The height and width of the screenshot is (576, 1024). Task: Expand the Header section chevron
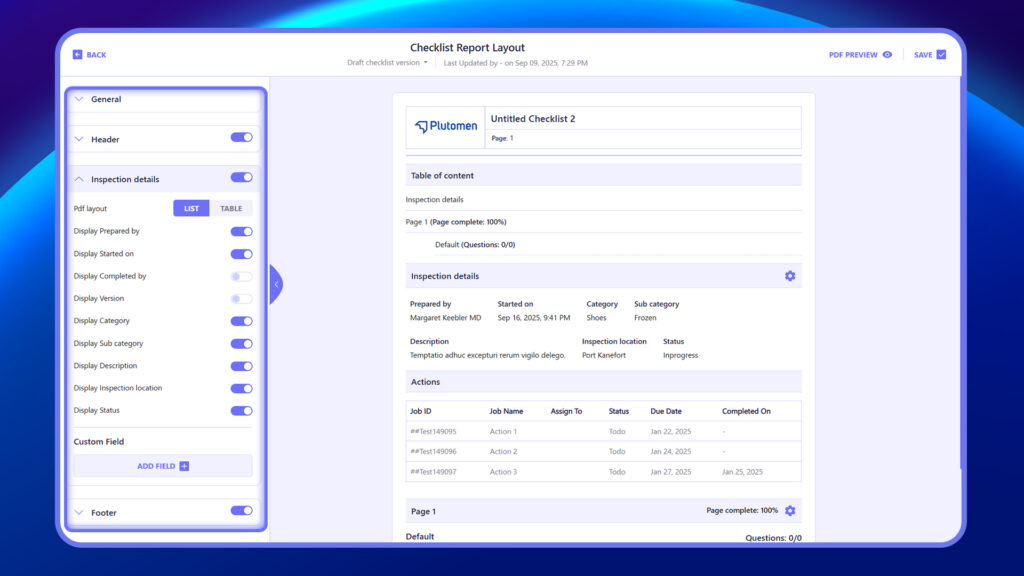coord(79,139)
